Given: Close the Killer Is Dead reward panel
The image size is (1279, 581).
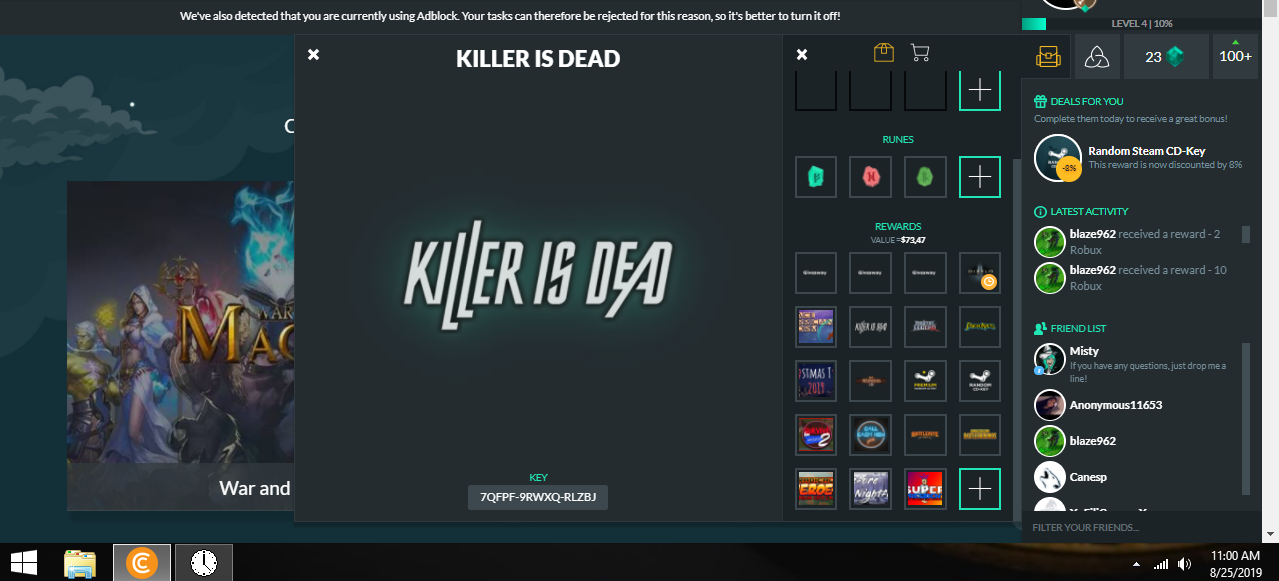Looking at the screenshot, I should (x=313, y=54).
